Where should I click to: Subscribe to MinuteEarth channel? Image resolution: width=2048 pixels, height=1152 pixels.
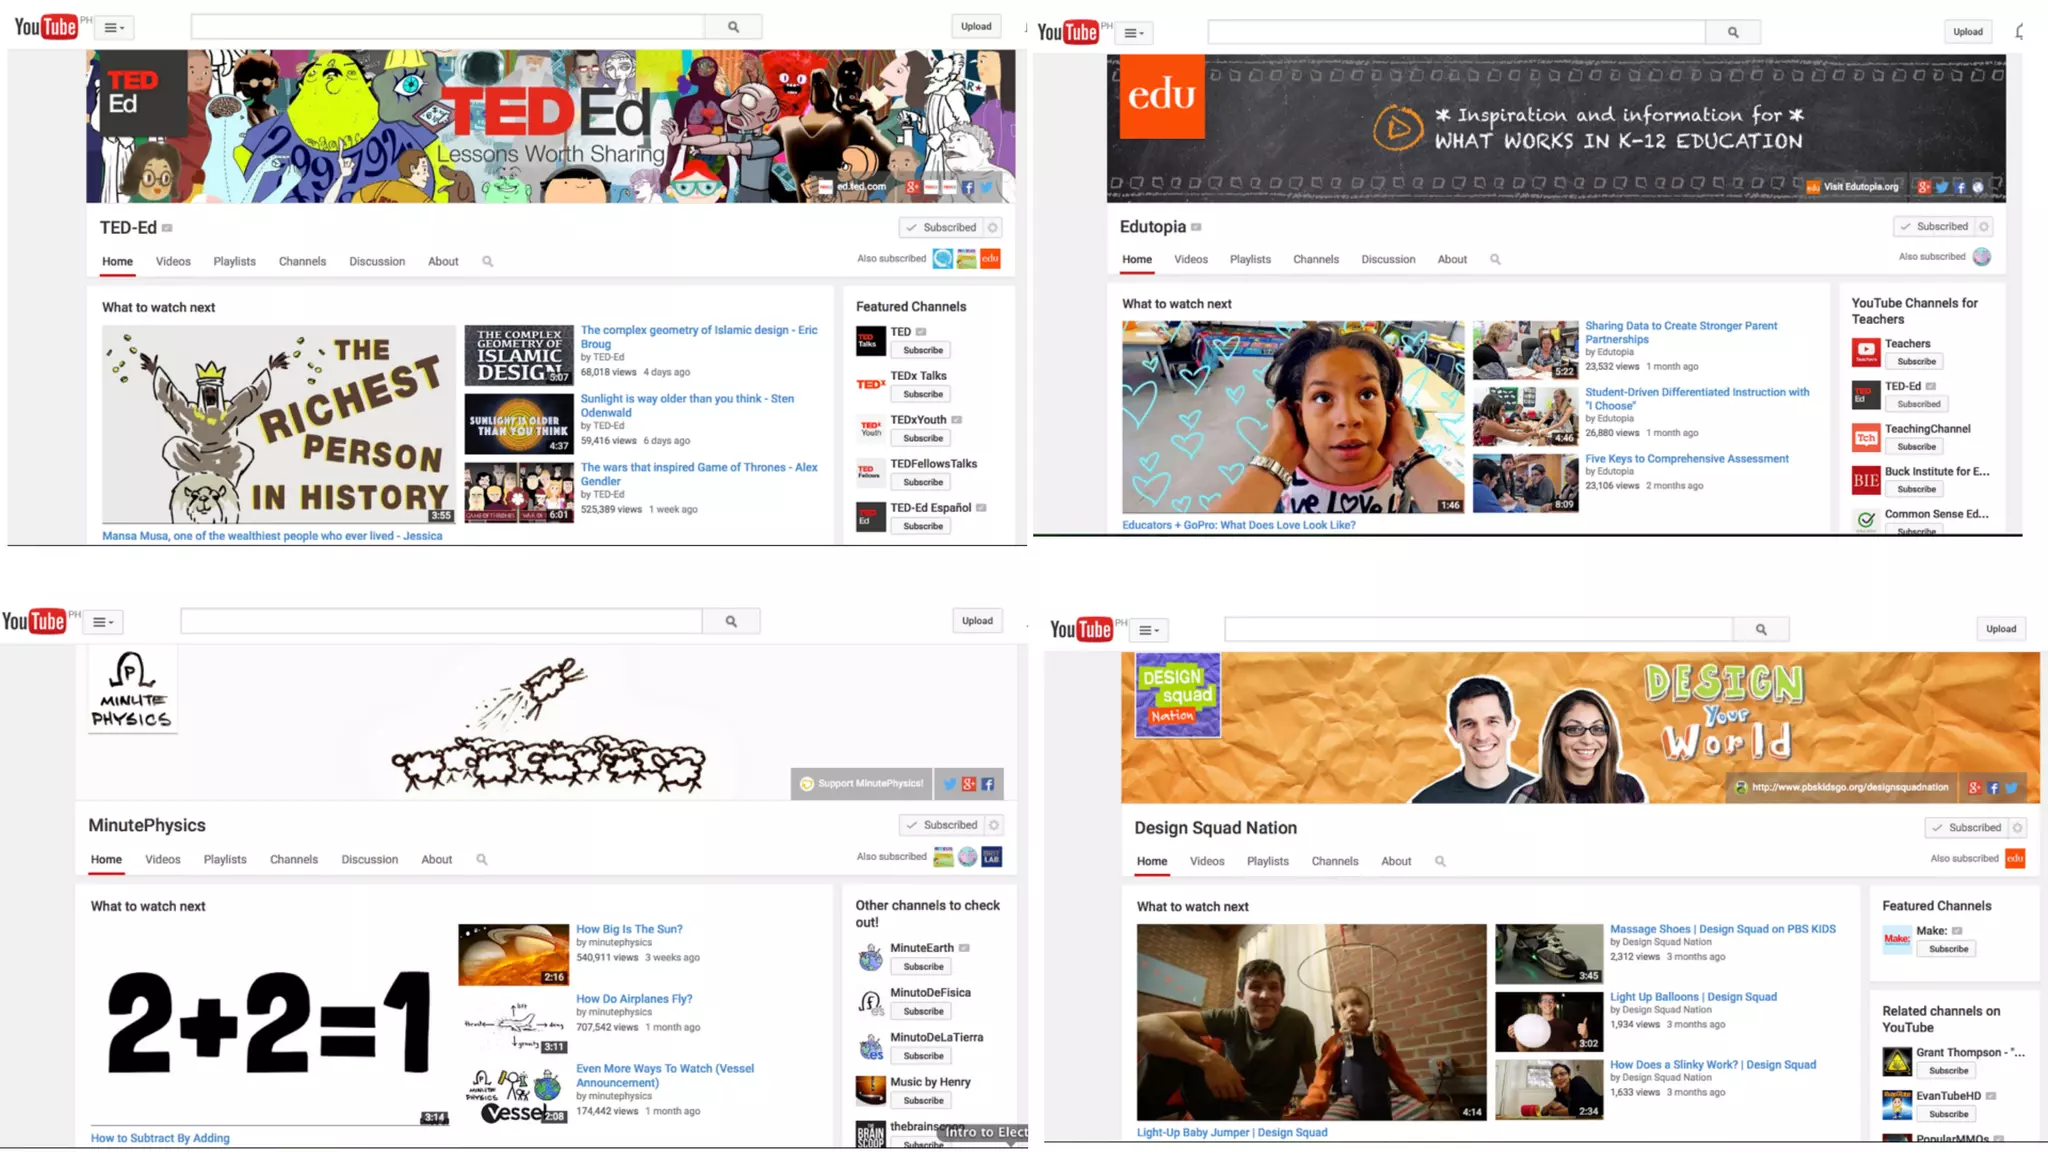pos(923,967)
